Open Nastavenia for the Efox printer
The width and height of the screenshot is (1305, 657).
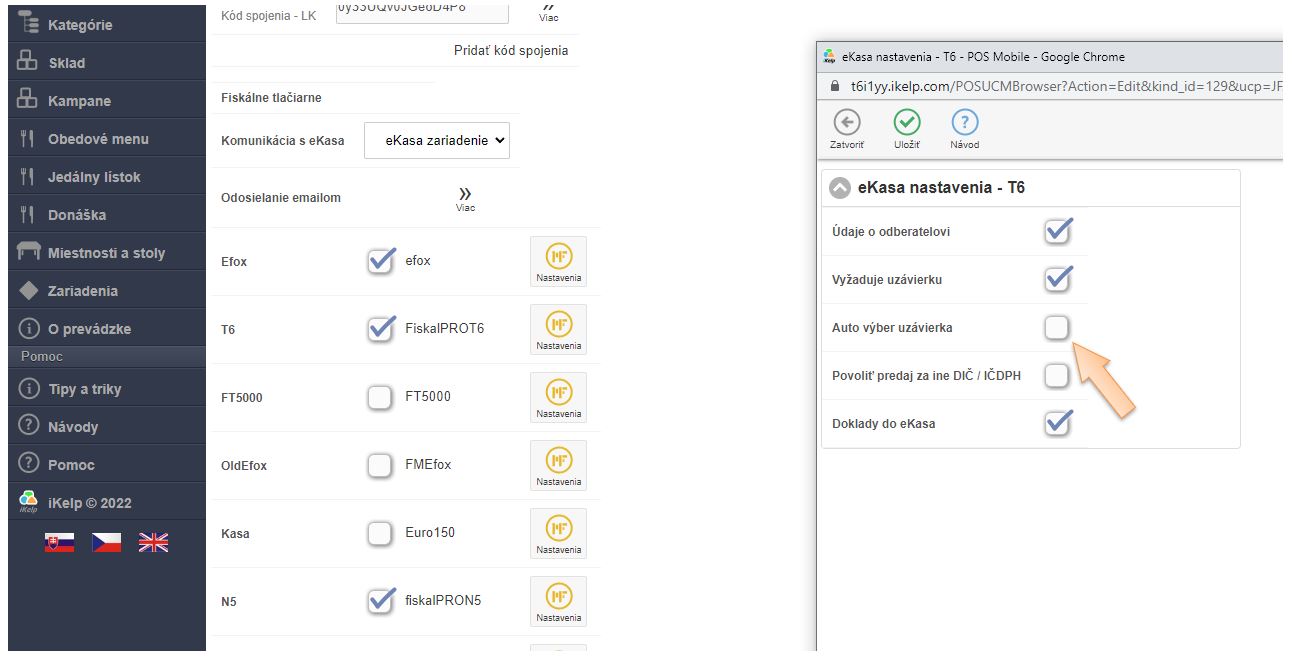[558, 262]
